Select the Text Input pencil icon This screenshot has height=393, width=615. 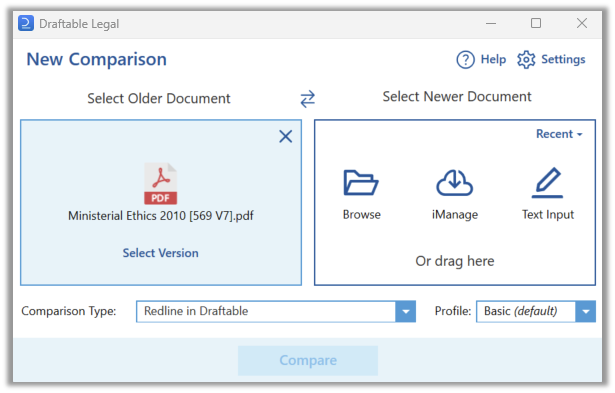(548, 182)
